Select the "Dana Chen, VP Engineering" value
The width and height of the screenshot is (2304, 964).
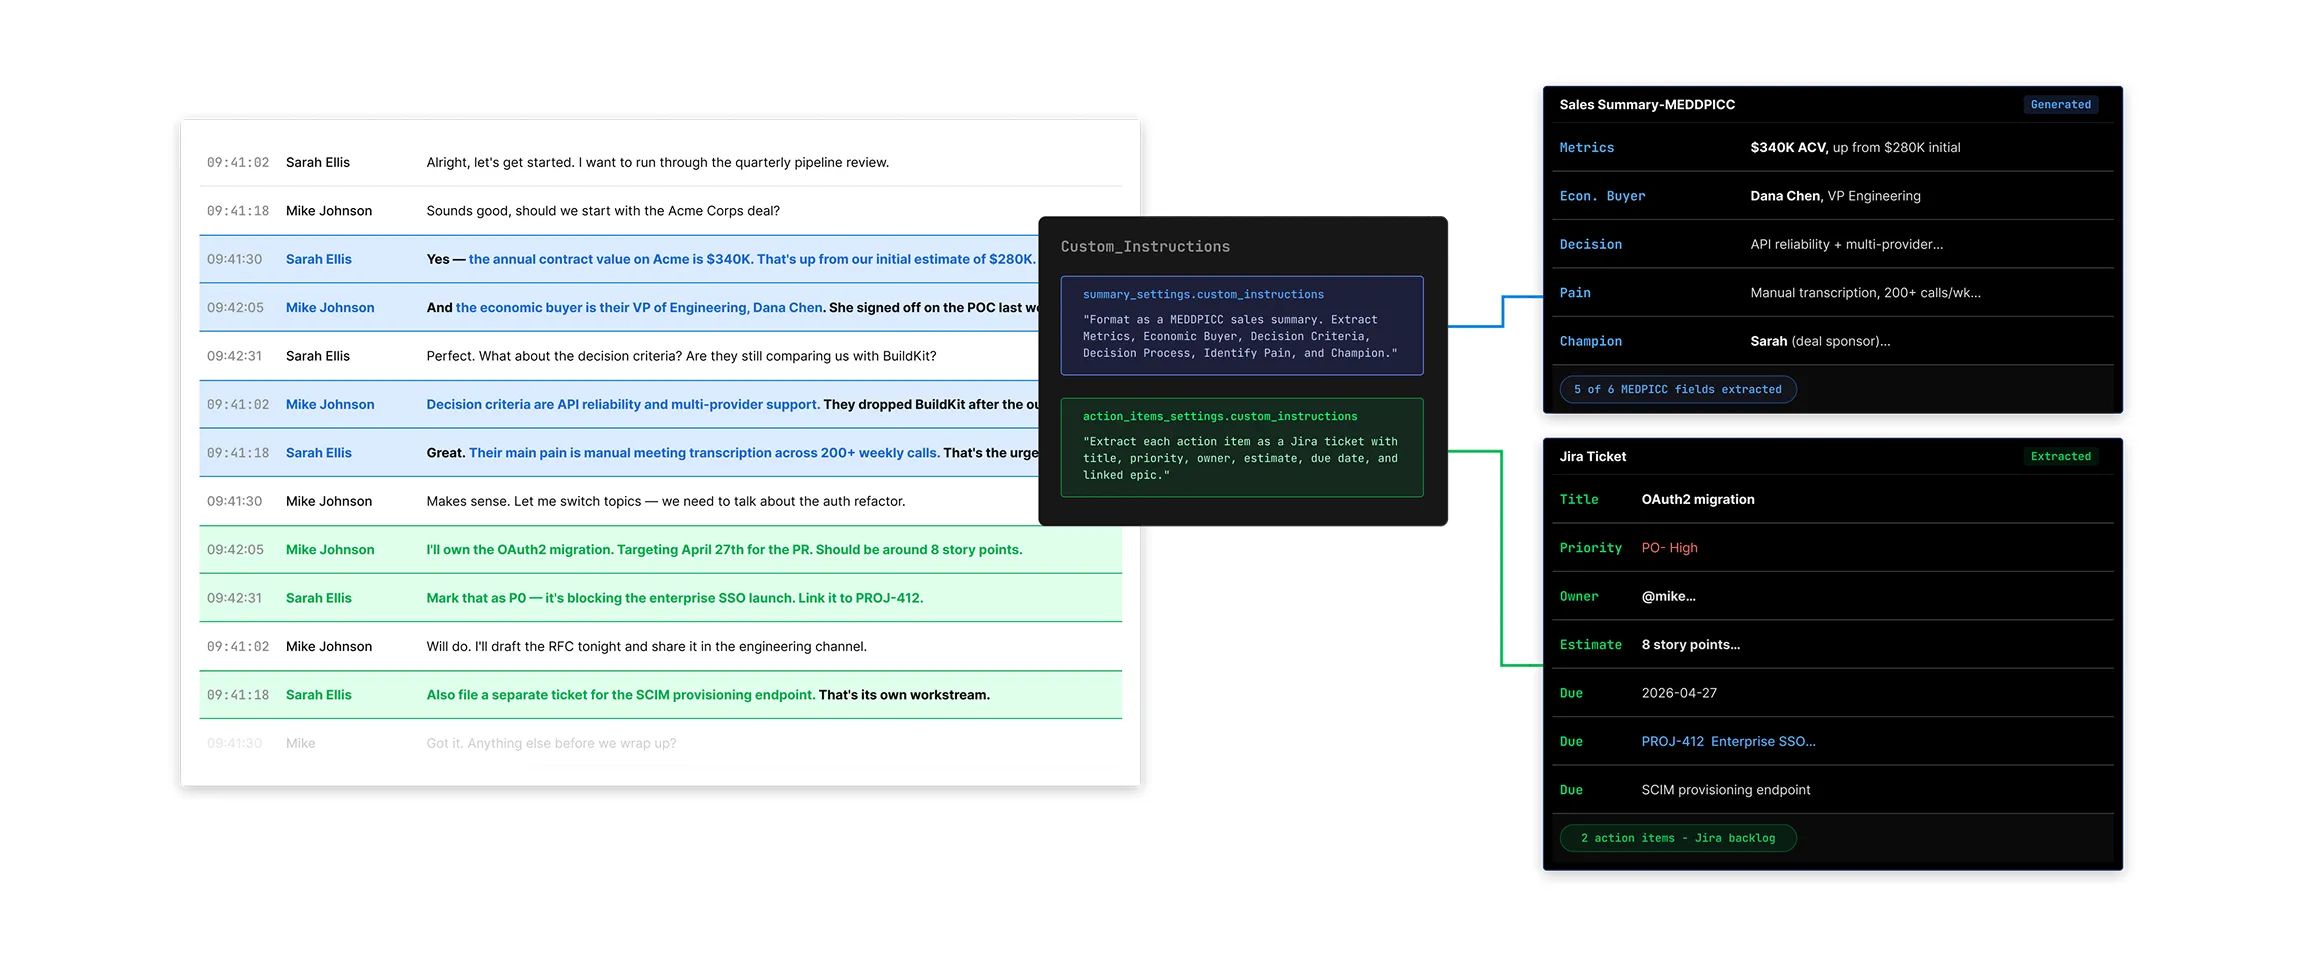(1835, 197)
